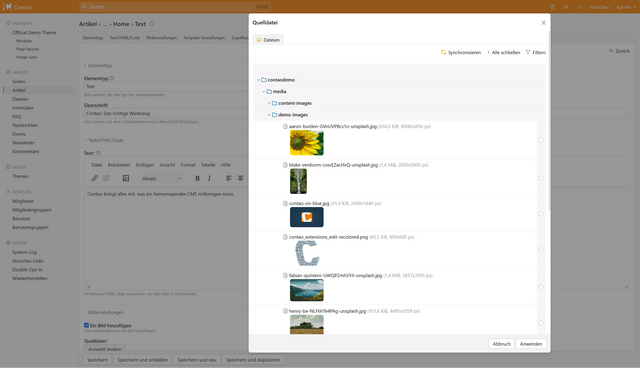Expand the content-images folder
Screen dimensions: 640x368
pos(269,103)
